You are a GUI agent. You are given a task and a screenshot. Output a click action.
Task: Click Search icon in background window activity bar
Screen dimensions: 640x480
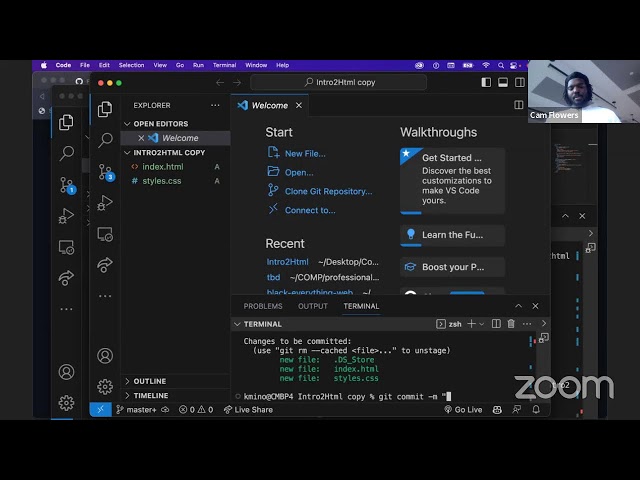pos(67,153)
